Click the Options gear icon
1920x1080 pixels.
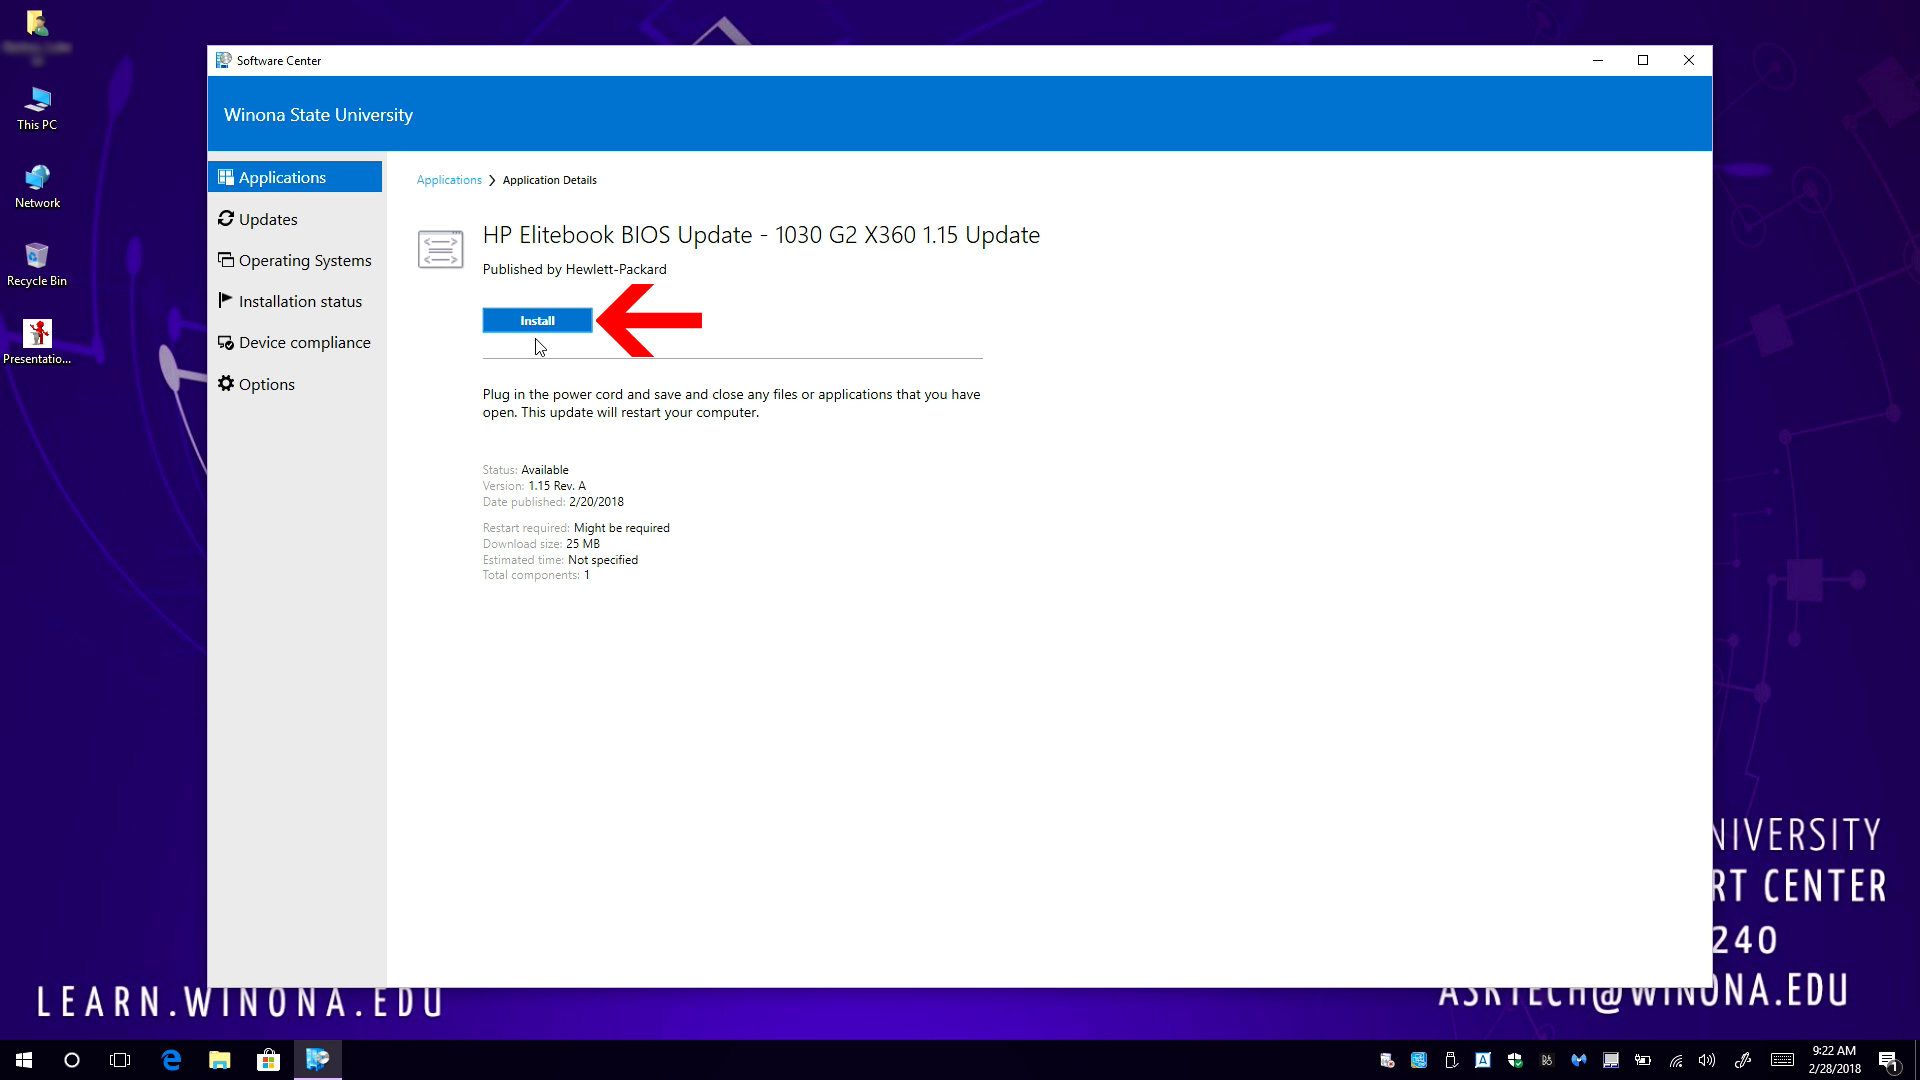click(226, 383)
